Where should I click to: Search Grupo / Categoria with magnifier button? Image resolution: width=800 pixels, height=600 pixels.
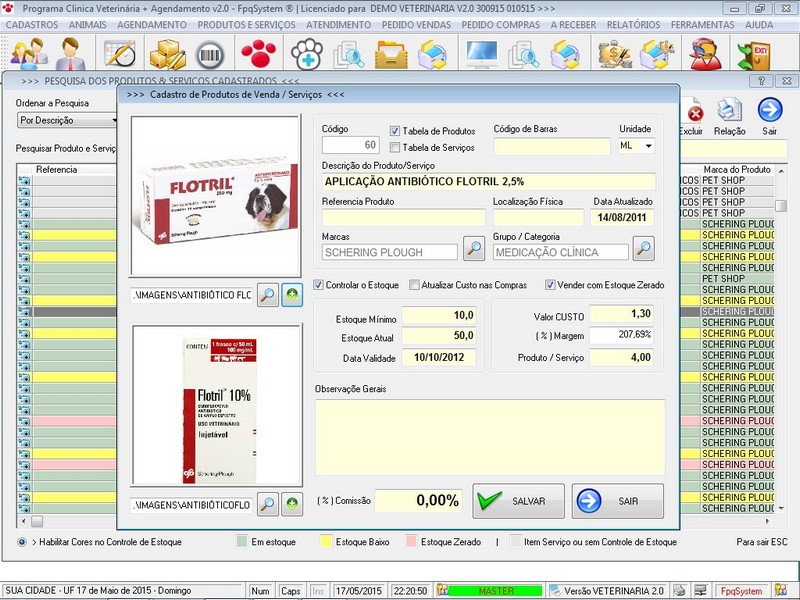[643, 248]
